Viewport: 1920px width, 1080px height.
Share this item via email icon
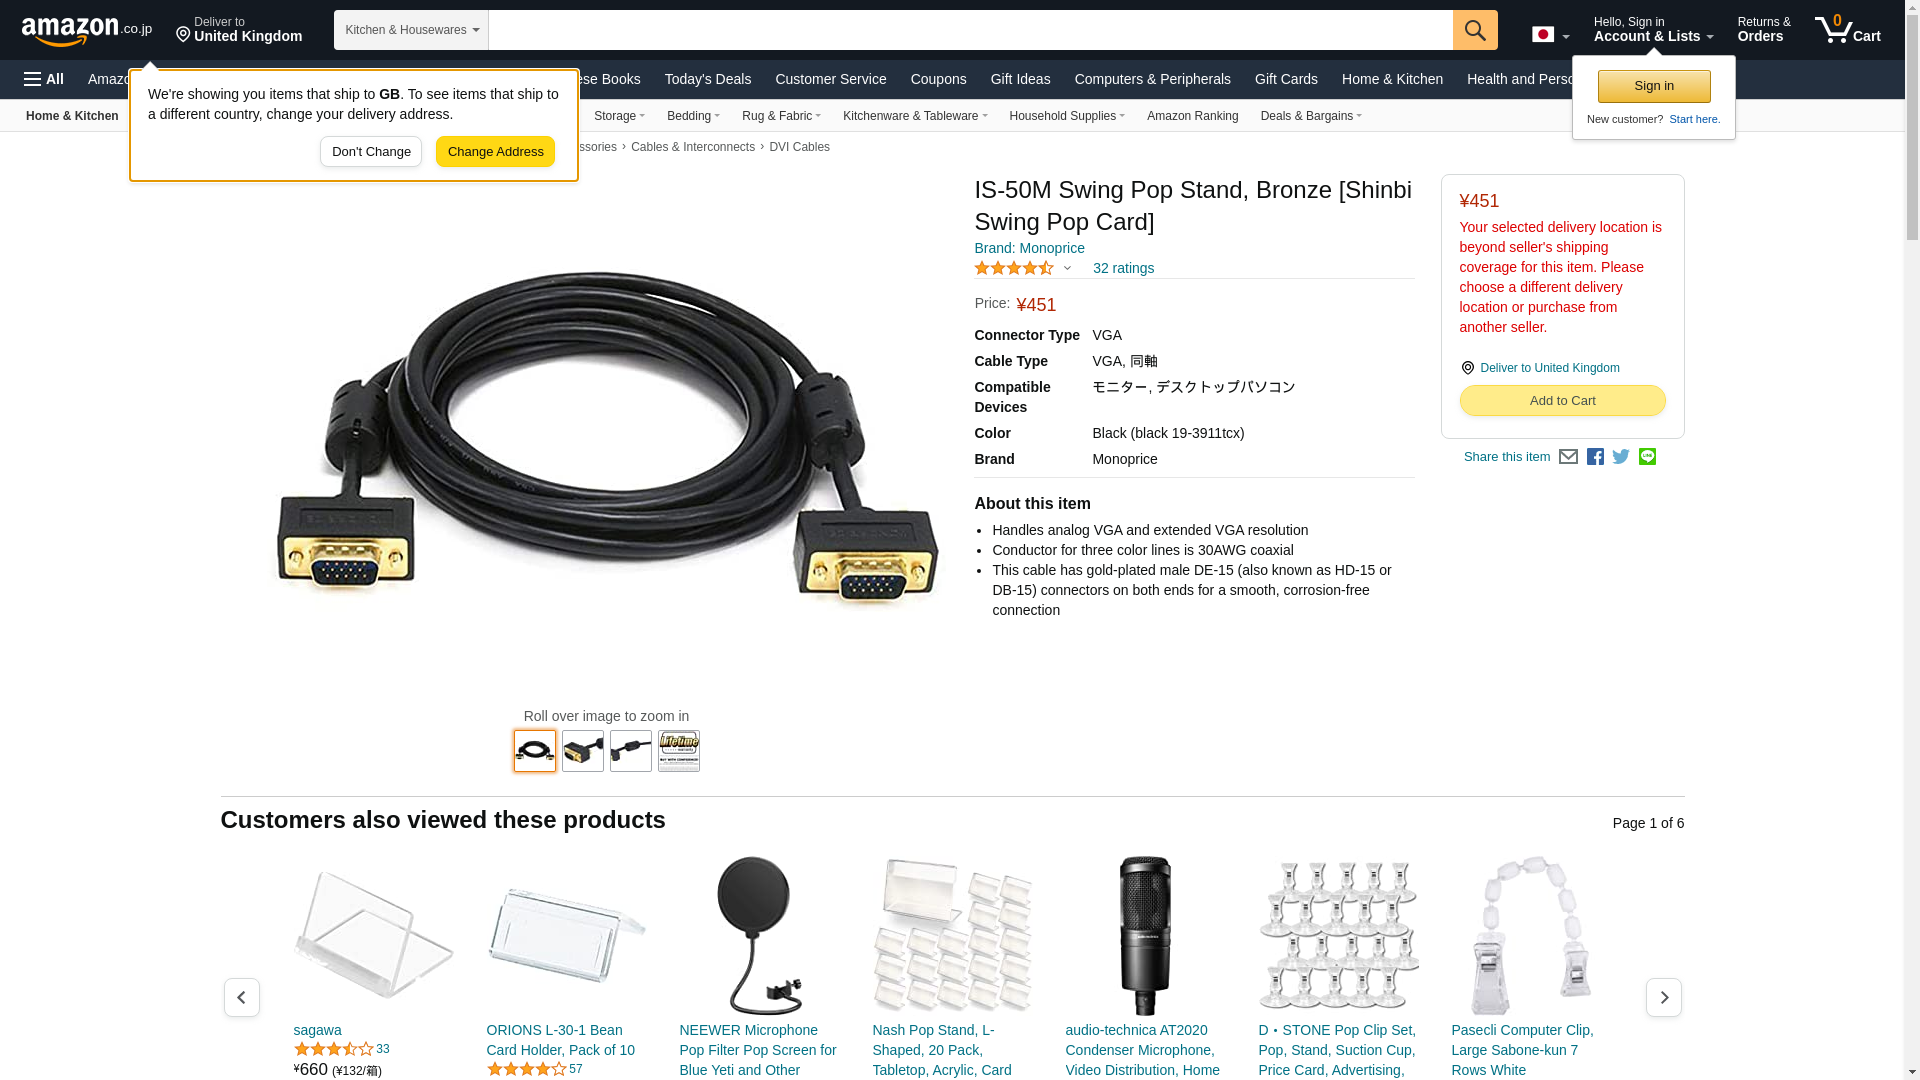click(x=1568, y=457)
